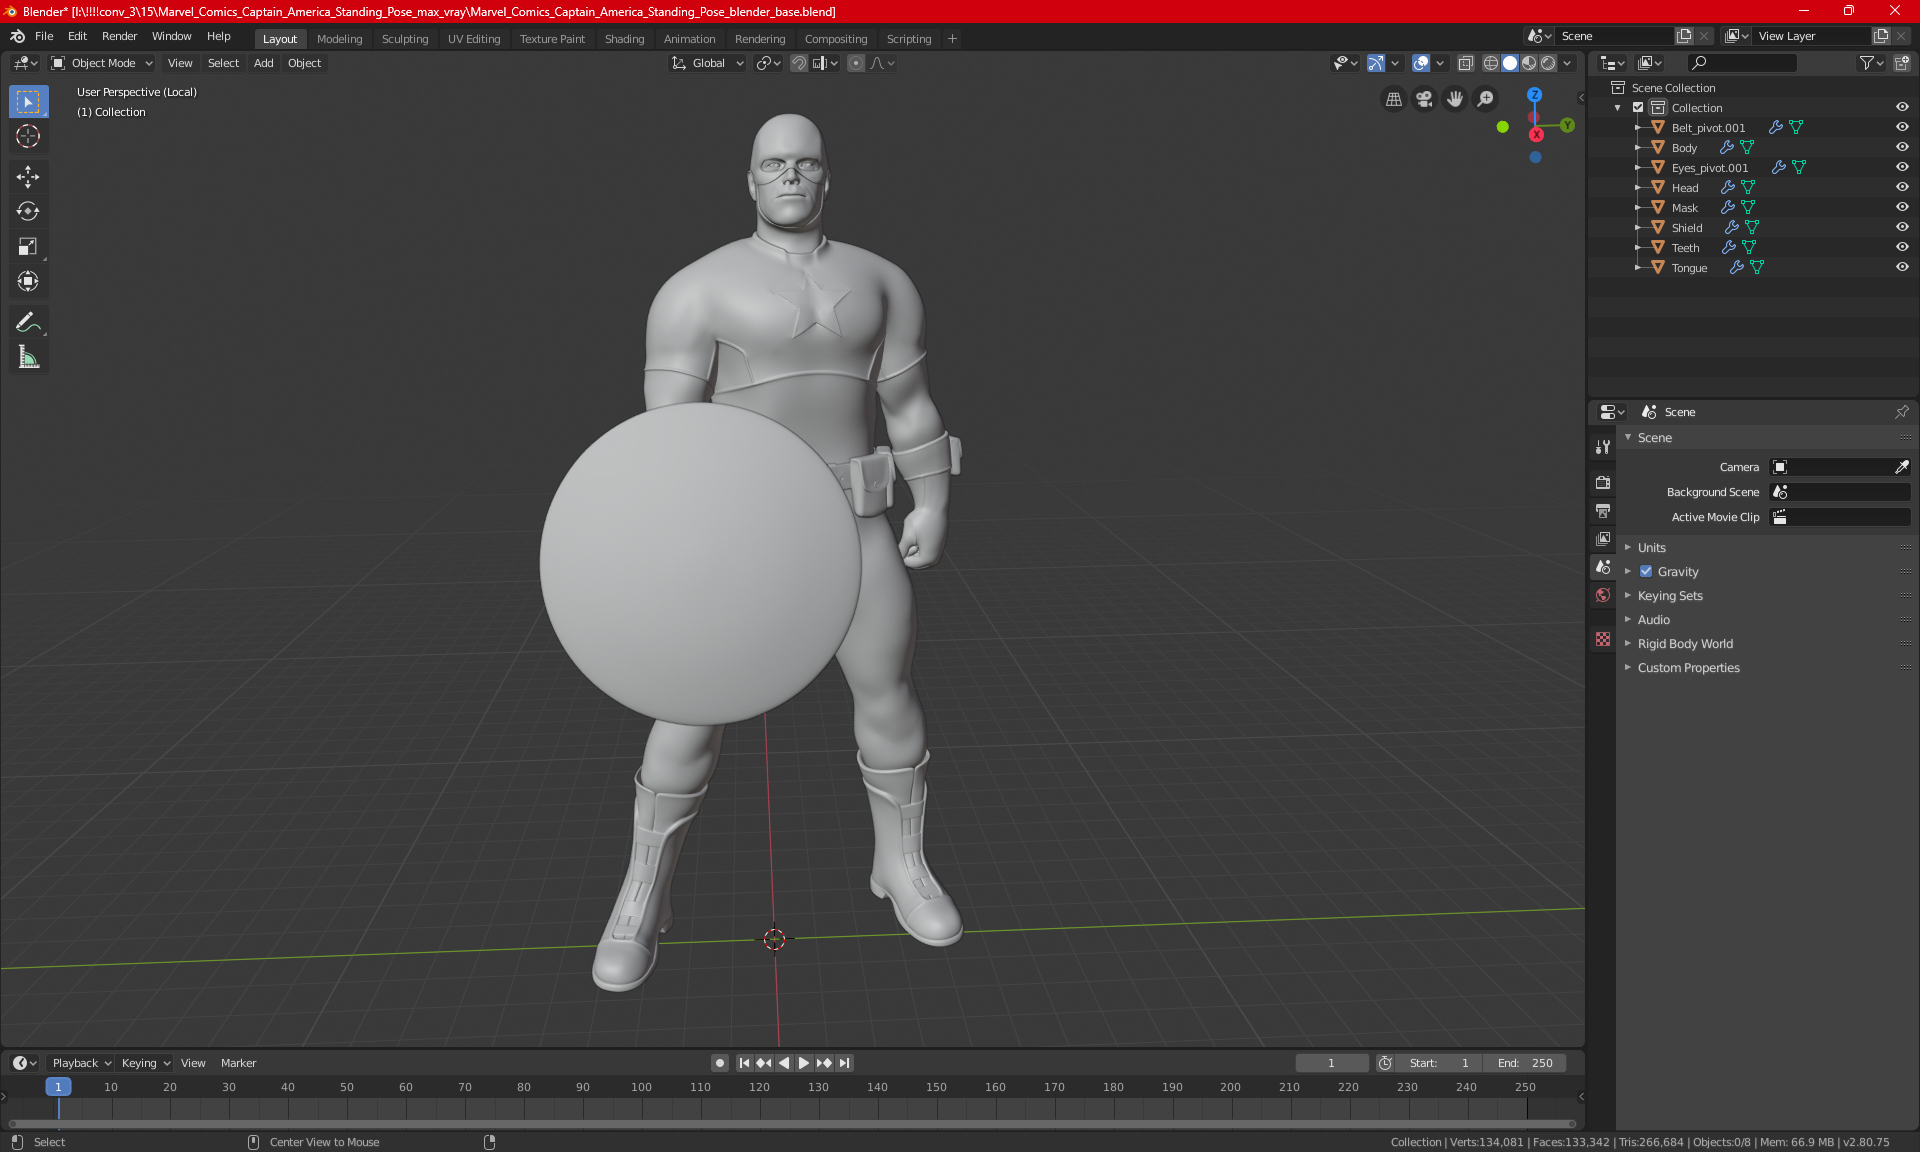
Task: Open the World properties tab
Action: click(x=1603, y=595)
